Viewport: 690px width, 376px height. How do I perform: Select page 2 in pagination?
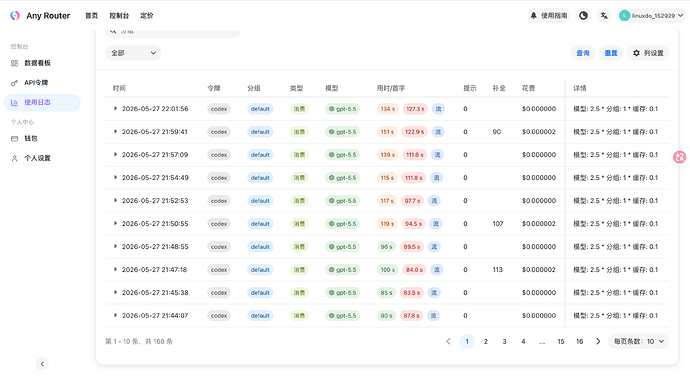[x=486, y=341]
